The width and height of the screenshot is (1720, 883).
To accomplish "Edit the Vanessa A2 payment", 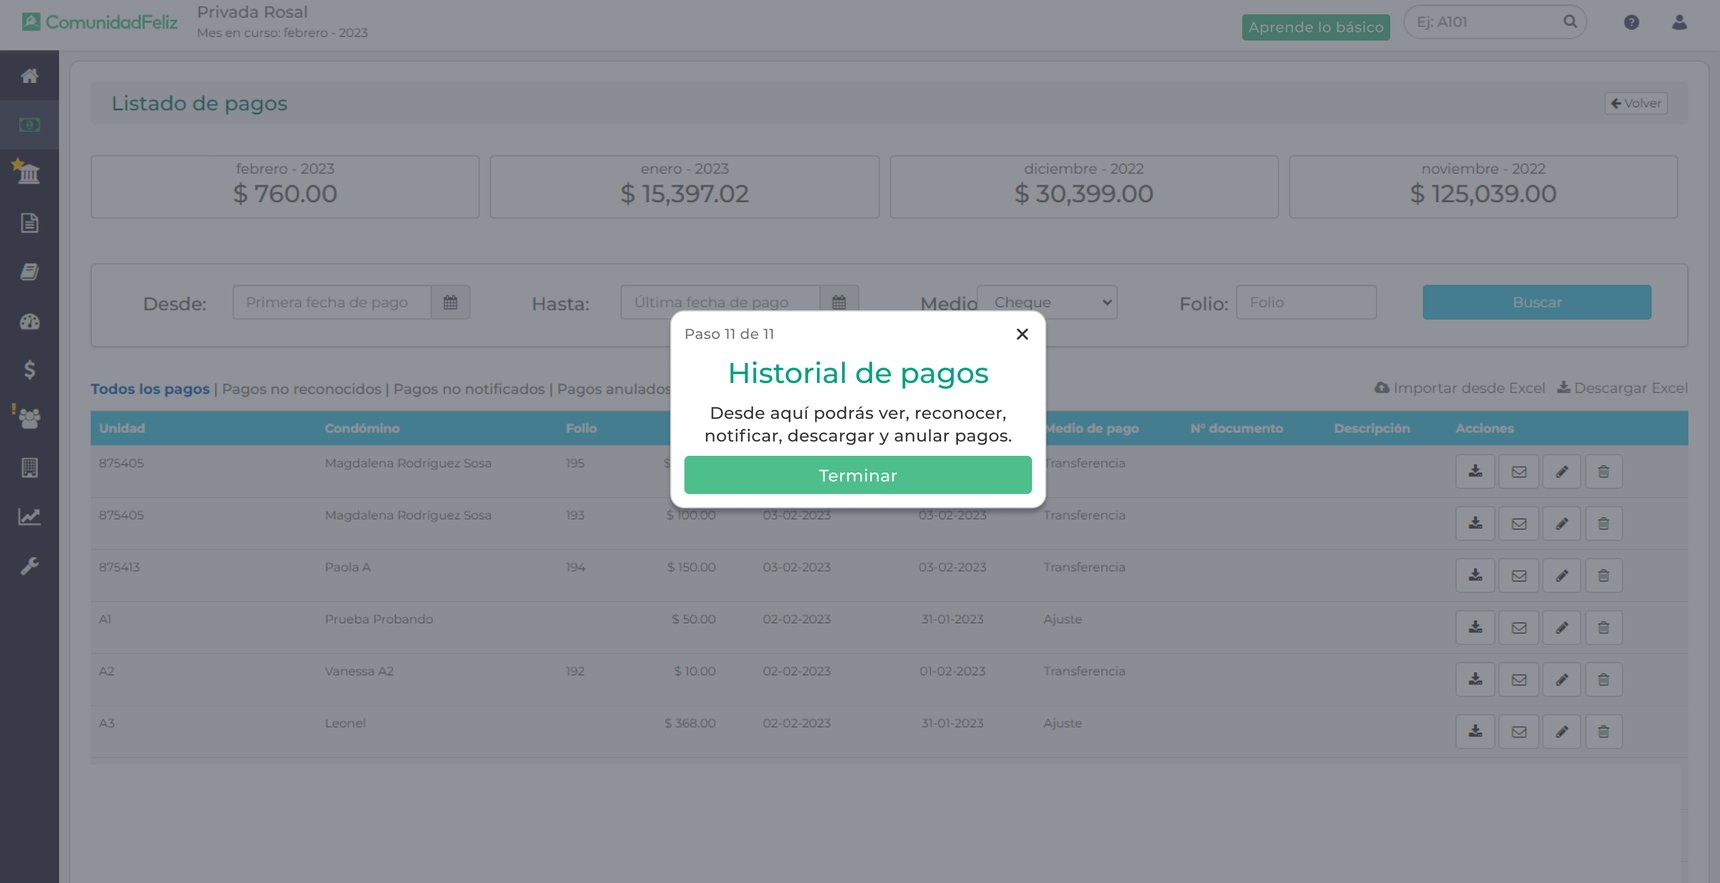I will point(1561,680).
